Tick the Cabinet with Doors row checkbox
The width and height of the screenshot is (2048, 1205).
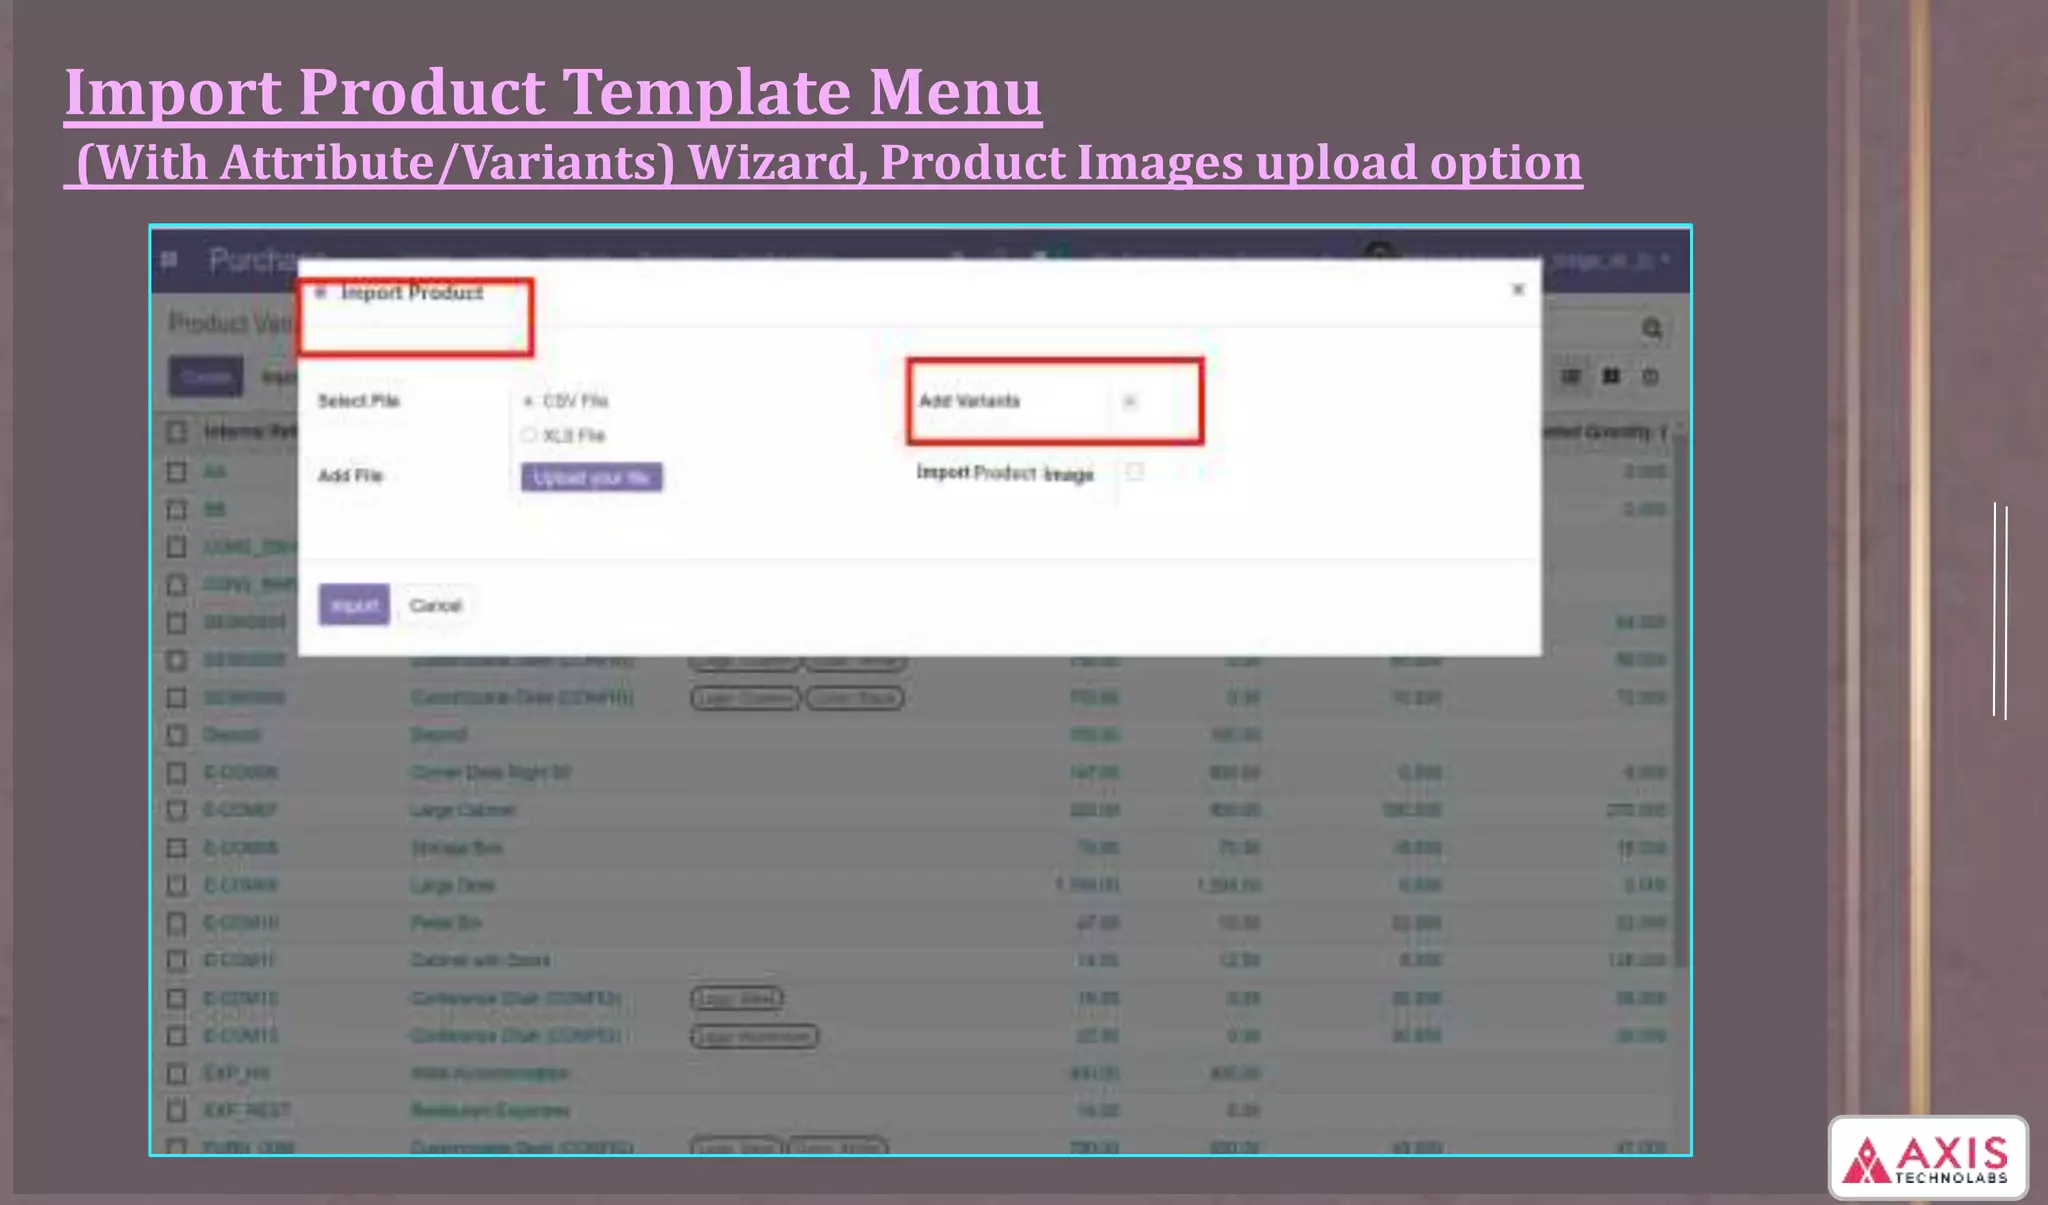(177, 960)
